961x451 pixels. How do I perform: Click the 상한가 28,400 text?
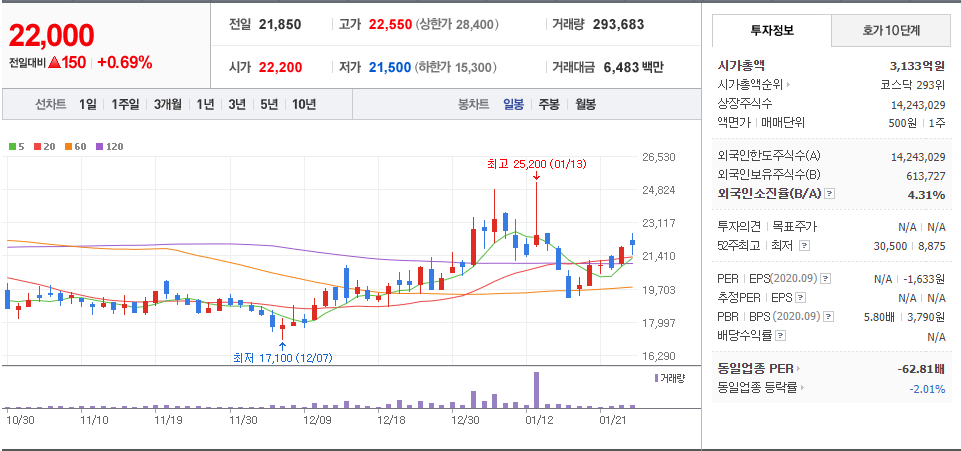[457, 25]
